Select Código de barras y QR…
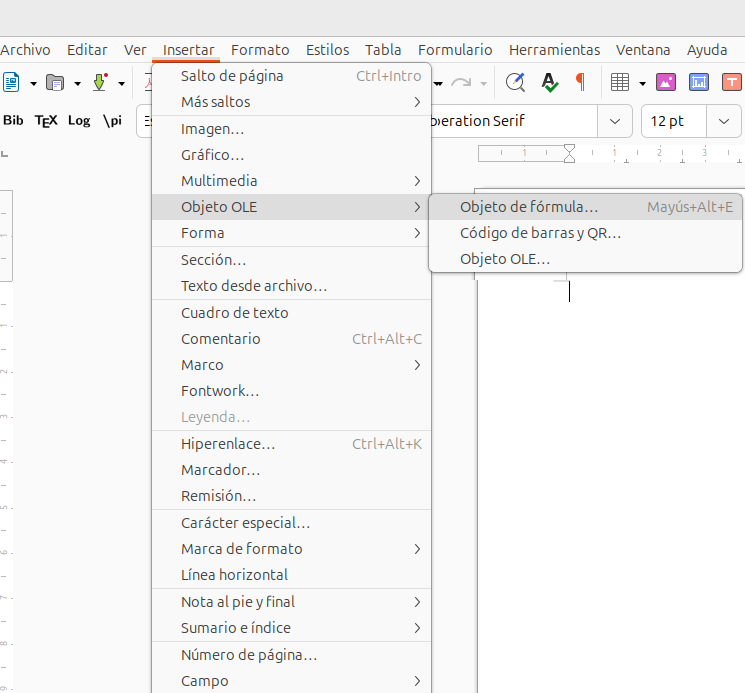This screenshot has width=745, height=693. [585, 233]
